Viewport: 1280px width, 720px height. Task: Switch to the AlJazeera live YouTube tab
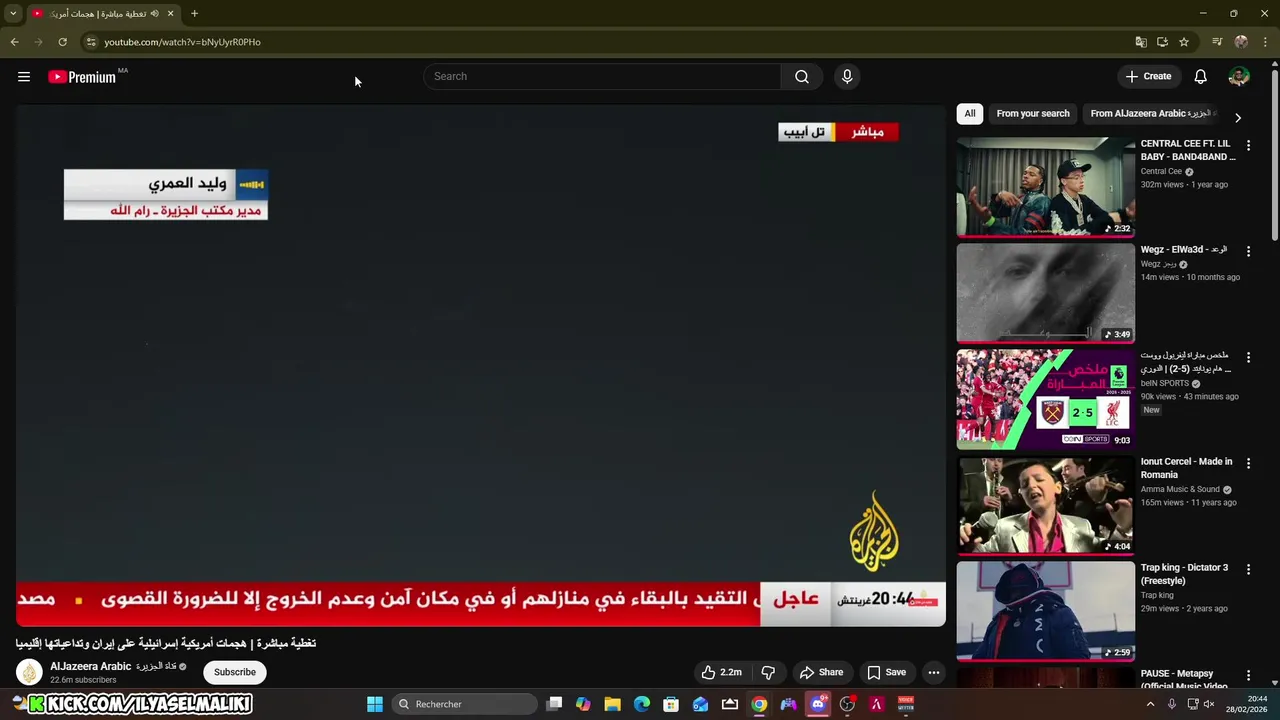[x=100, y=14]
